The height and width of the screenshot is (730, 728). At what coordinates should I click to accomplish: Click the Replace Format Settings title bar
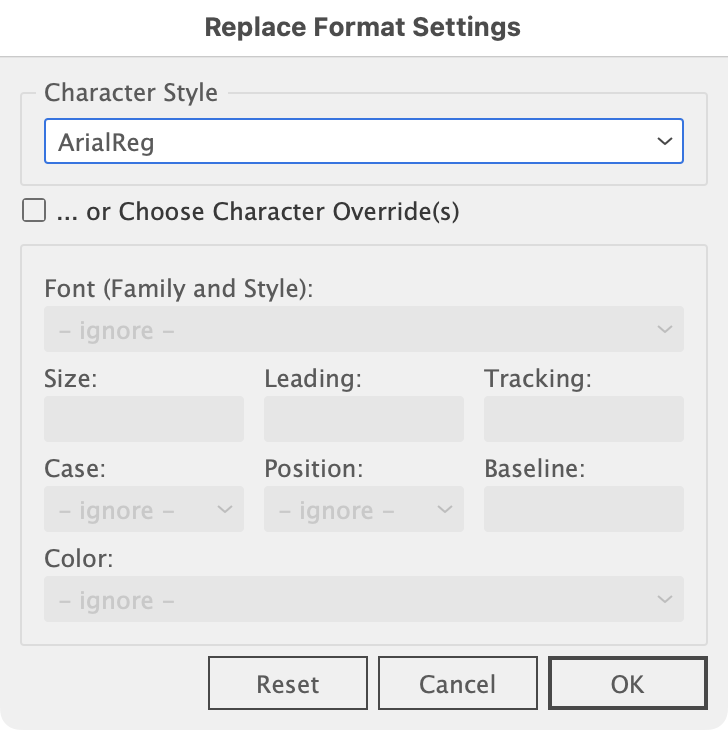tap(363, 27)
